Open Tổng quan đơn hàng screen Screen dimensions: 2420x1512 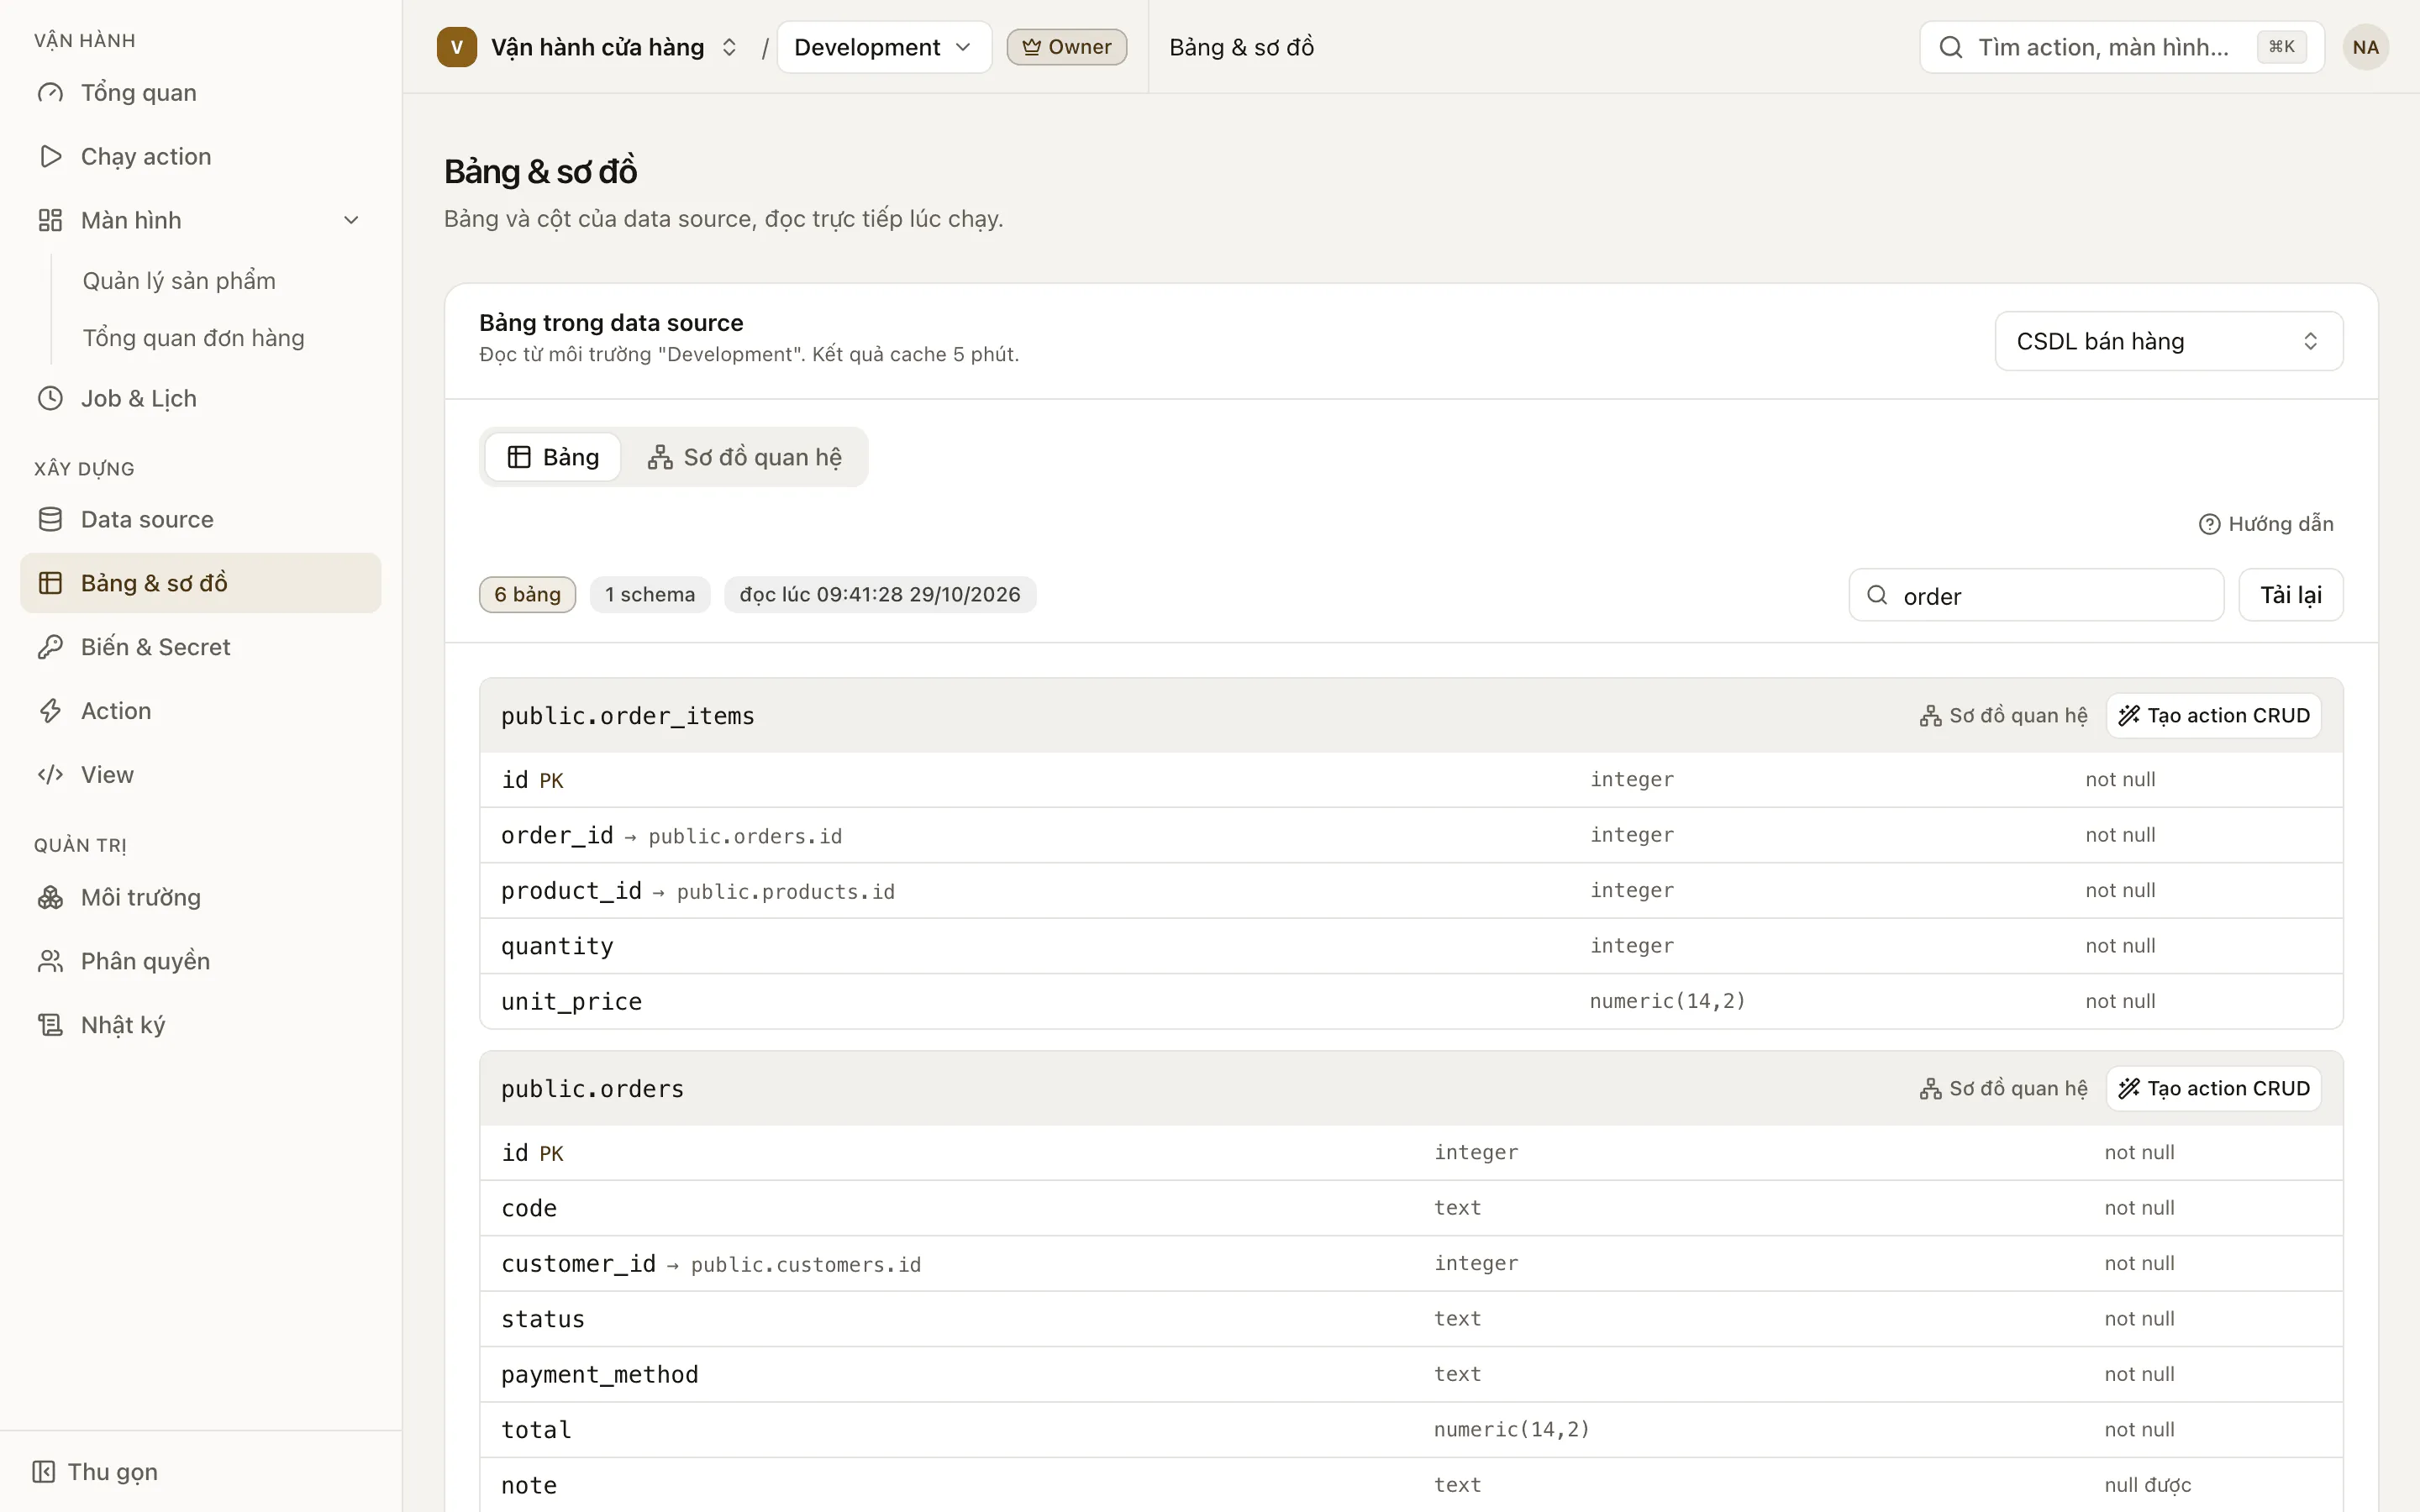coord(193,338)
